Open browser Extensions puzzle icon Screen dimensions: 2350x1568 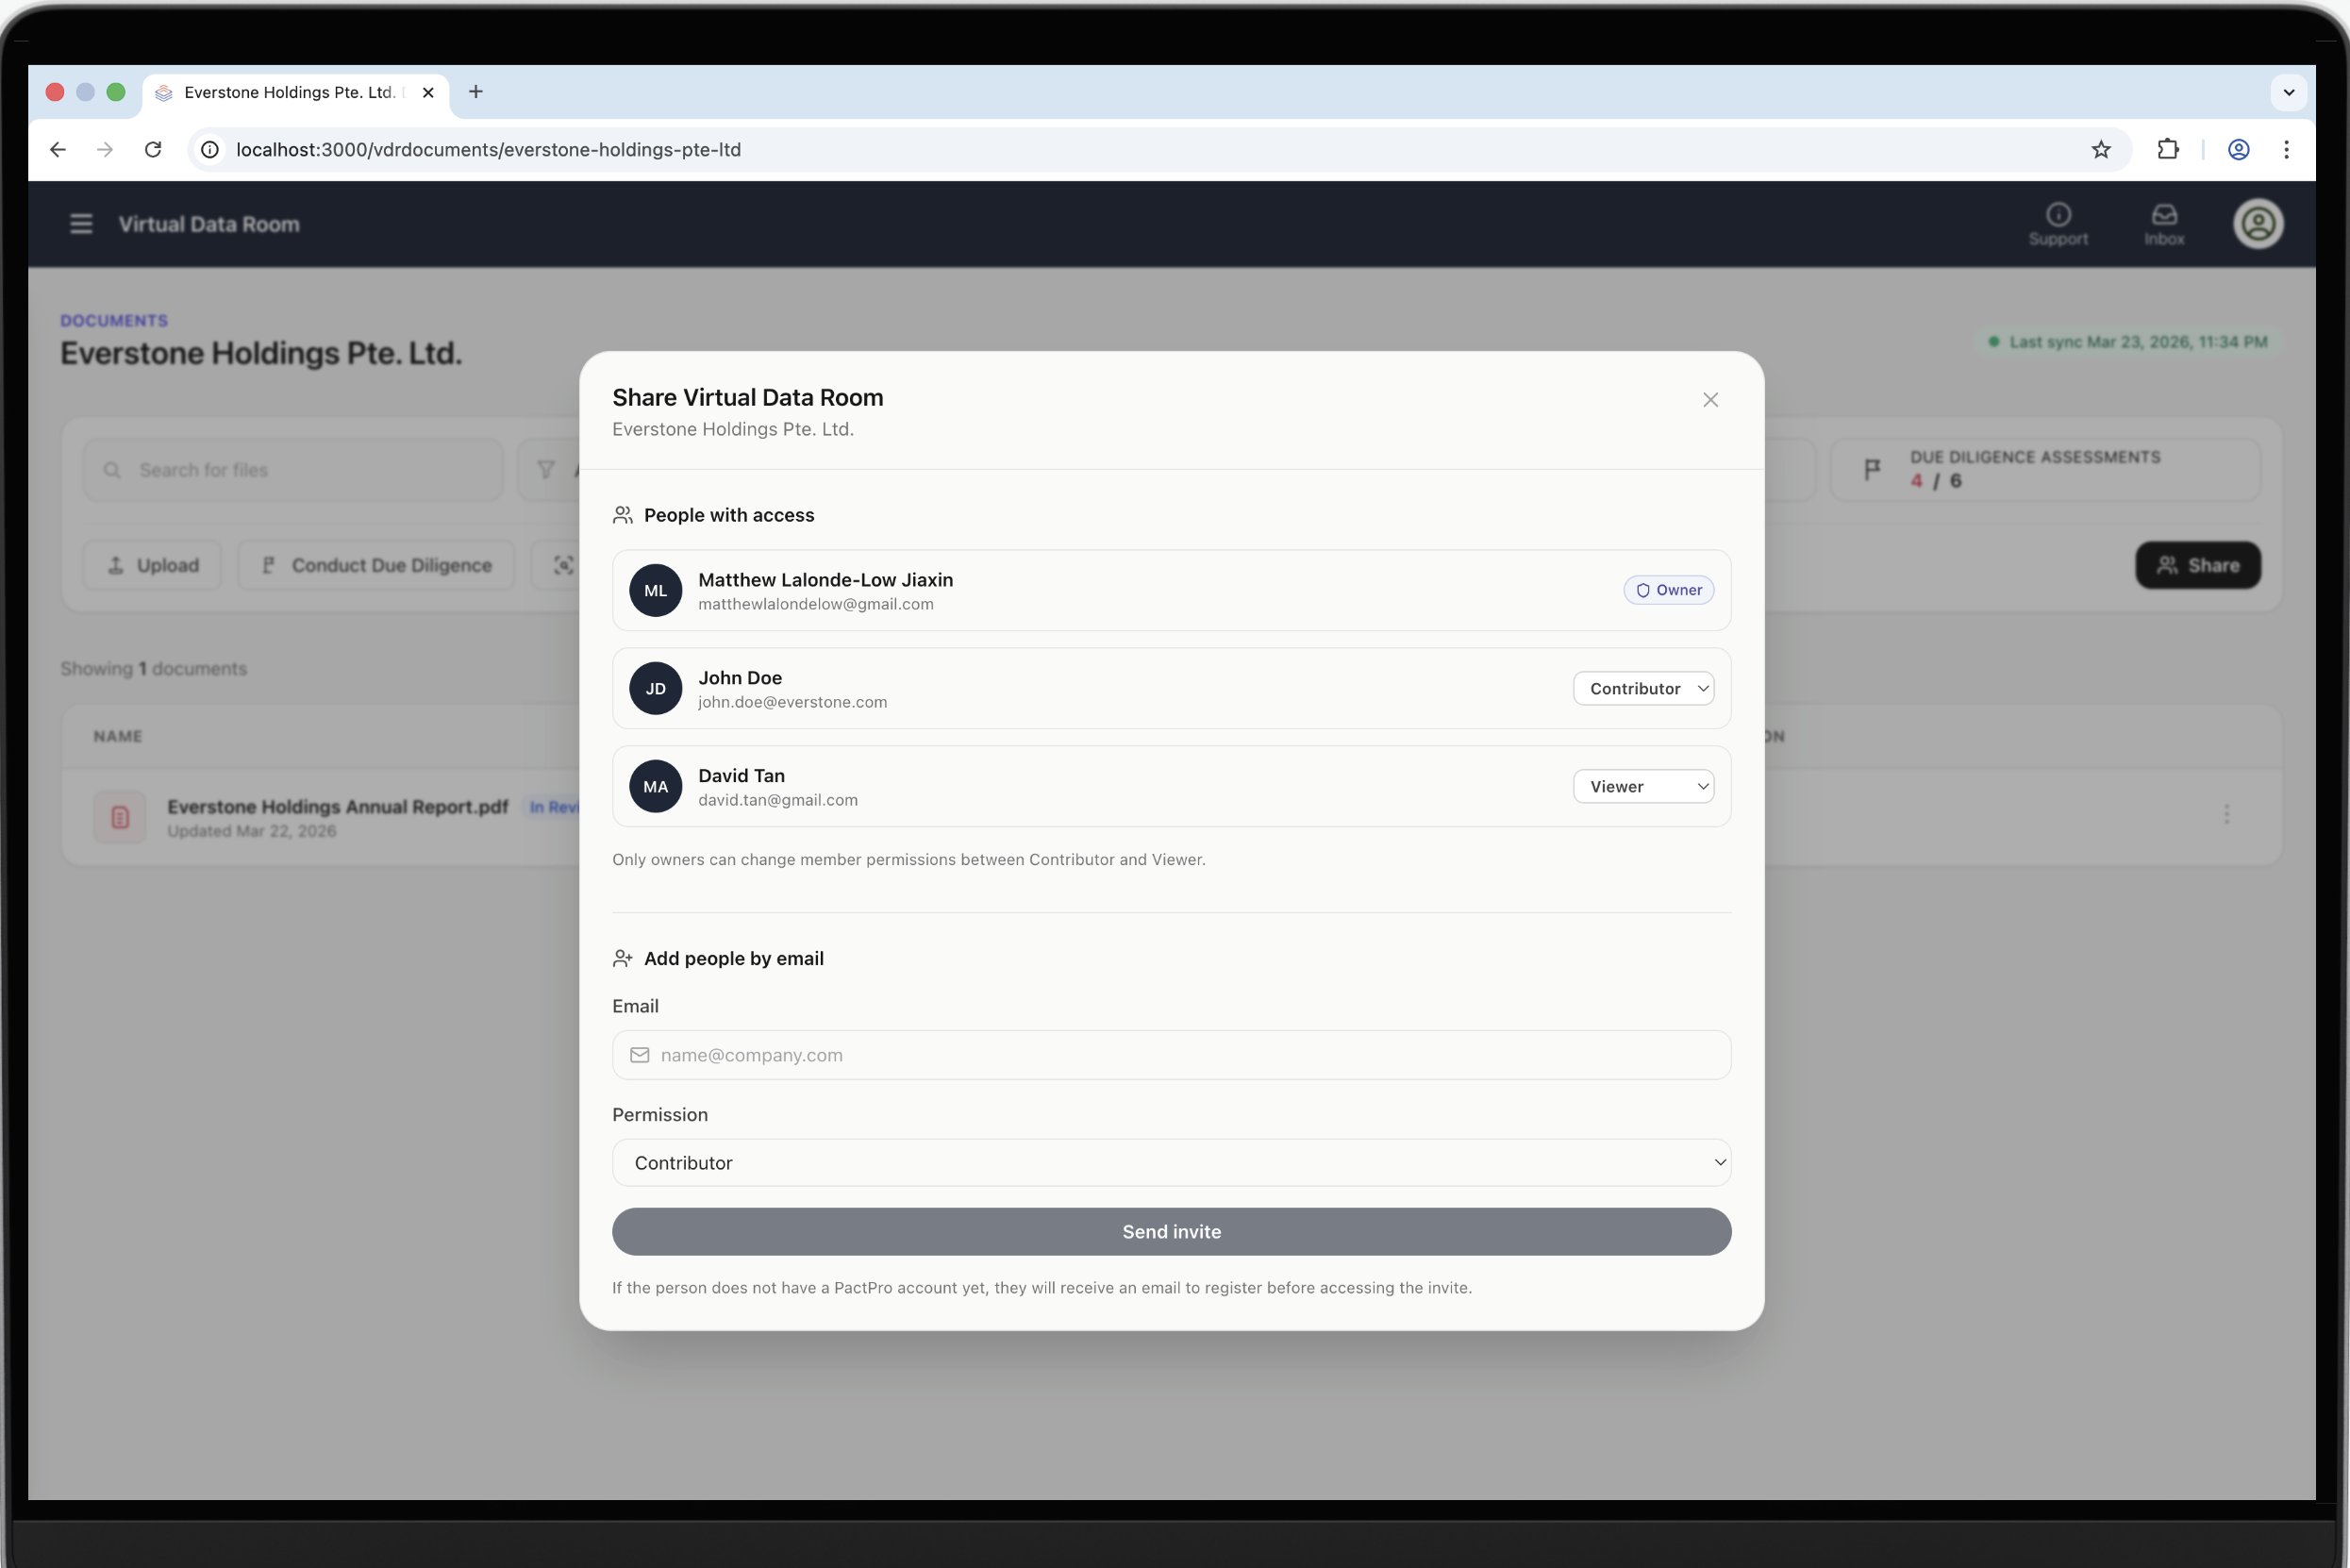click(x=2167, y=149)
